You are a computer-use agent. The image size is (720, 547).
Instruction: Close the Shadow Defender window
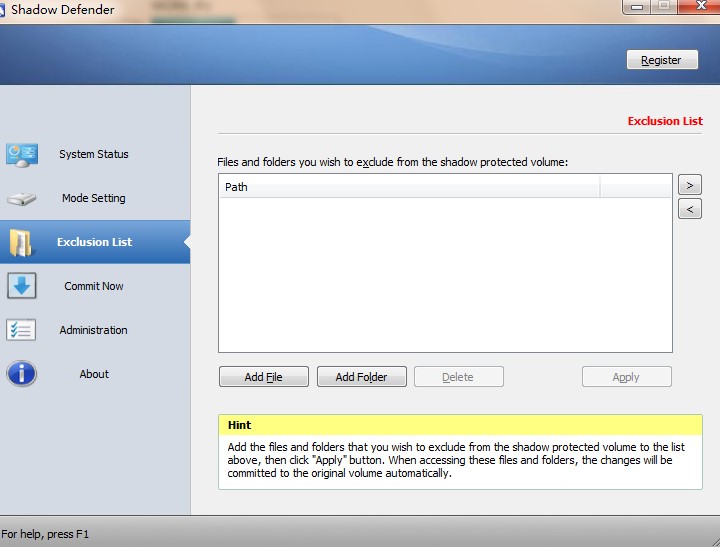(x=699, y=6)
